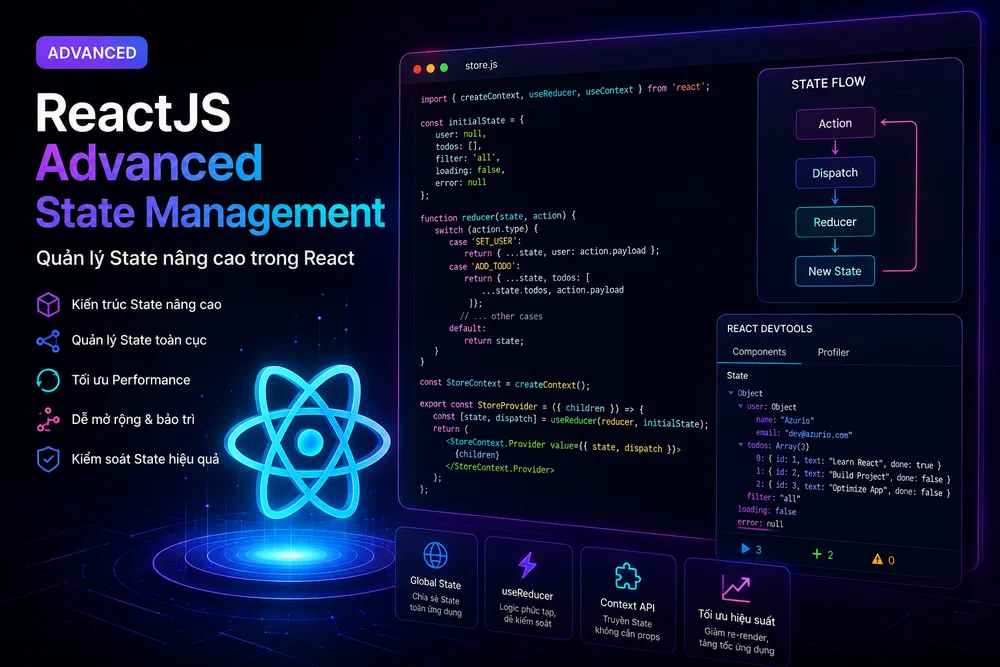Click the share-nodes icon beside Quản lý State
Image resolution: width=1000 pixels, height=667 pixels.
coord(48,341)
